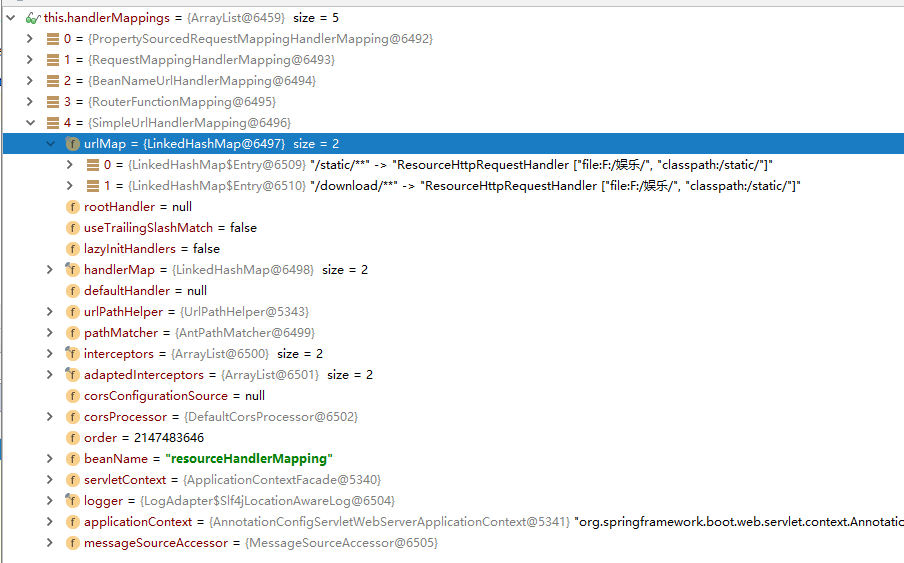904x563 pixels.
Task: Click the field icon next to urlMap
Action: point(72,144)
